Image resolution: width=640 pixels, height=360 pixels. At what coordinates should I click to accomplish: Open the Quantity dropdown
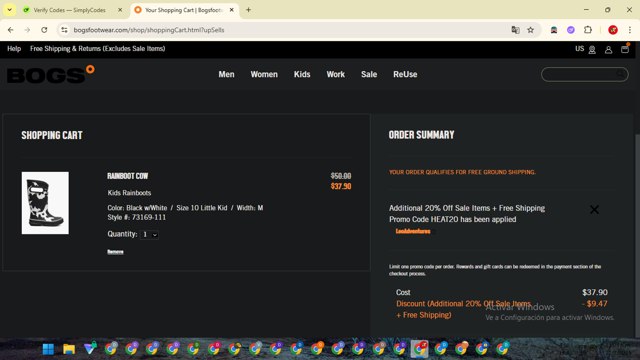149,235
